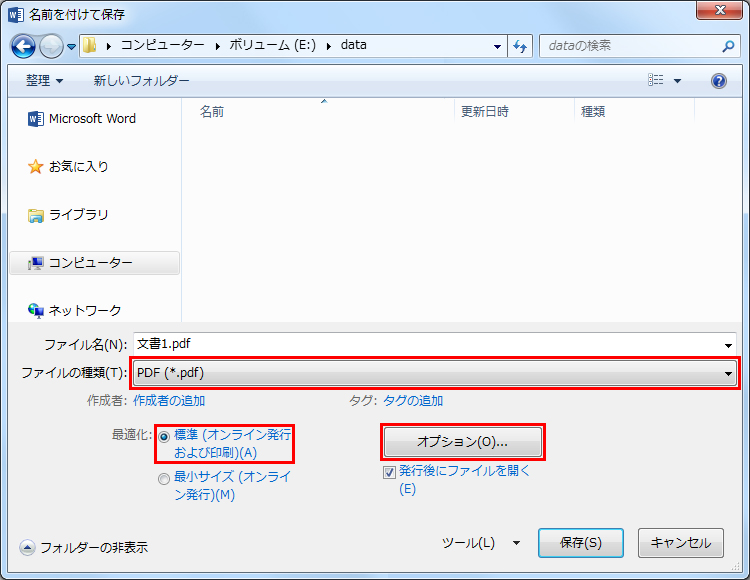This screenshot has height=580, width=750.
Task: Select 最小サイズ (オンライン発行) radio button
Action: click(164, 479)
